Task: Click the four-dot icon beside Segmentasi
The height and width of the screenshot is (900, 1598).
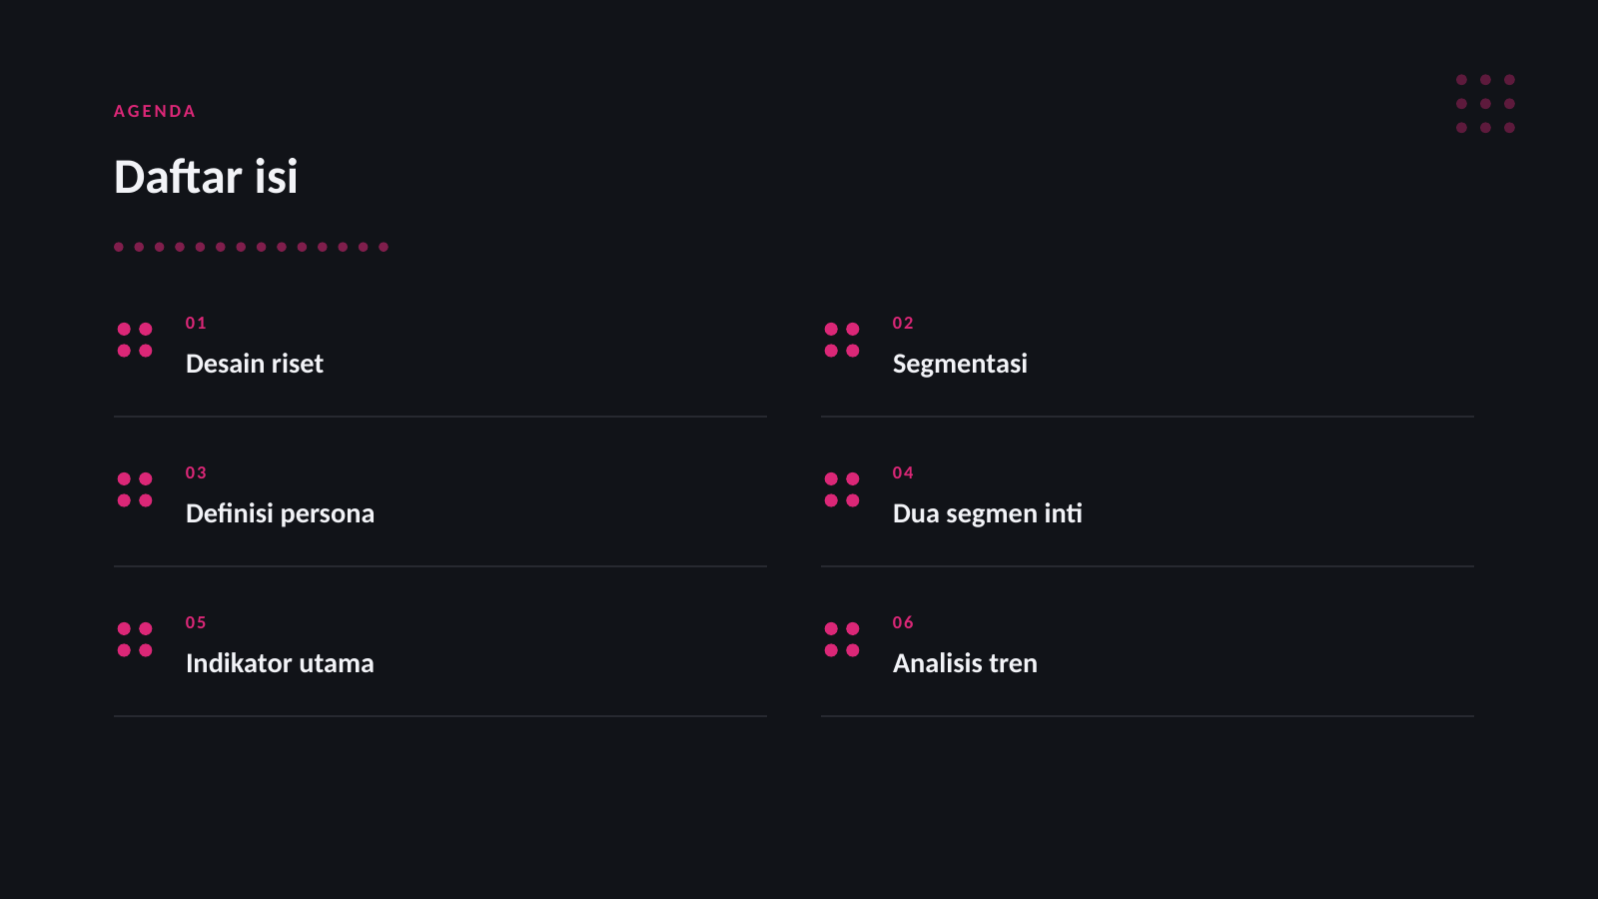Action: [x=842, y=340]
